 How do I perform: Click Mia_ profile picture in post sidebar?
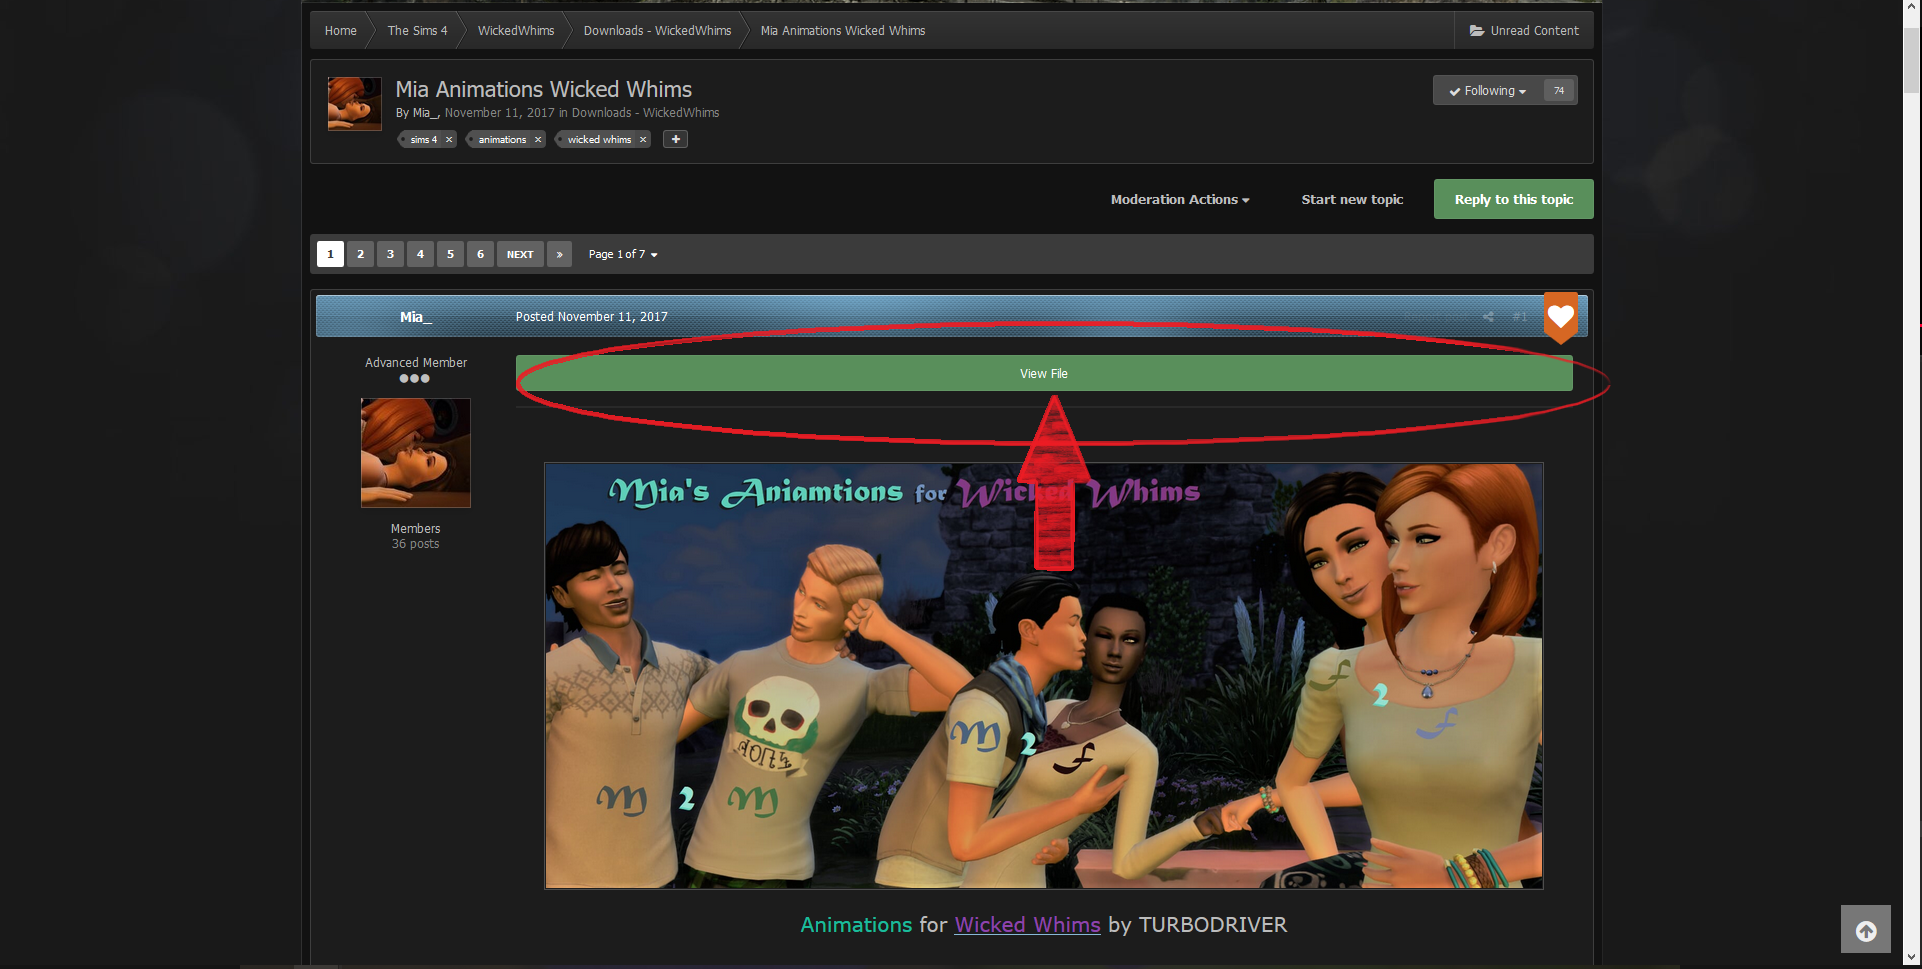pyautogui.click(x=416, y=453)
